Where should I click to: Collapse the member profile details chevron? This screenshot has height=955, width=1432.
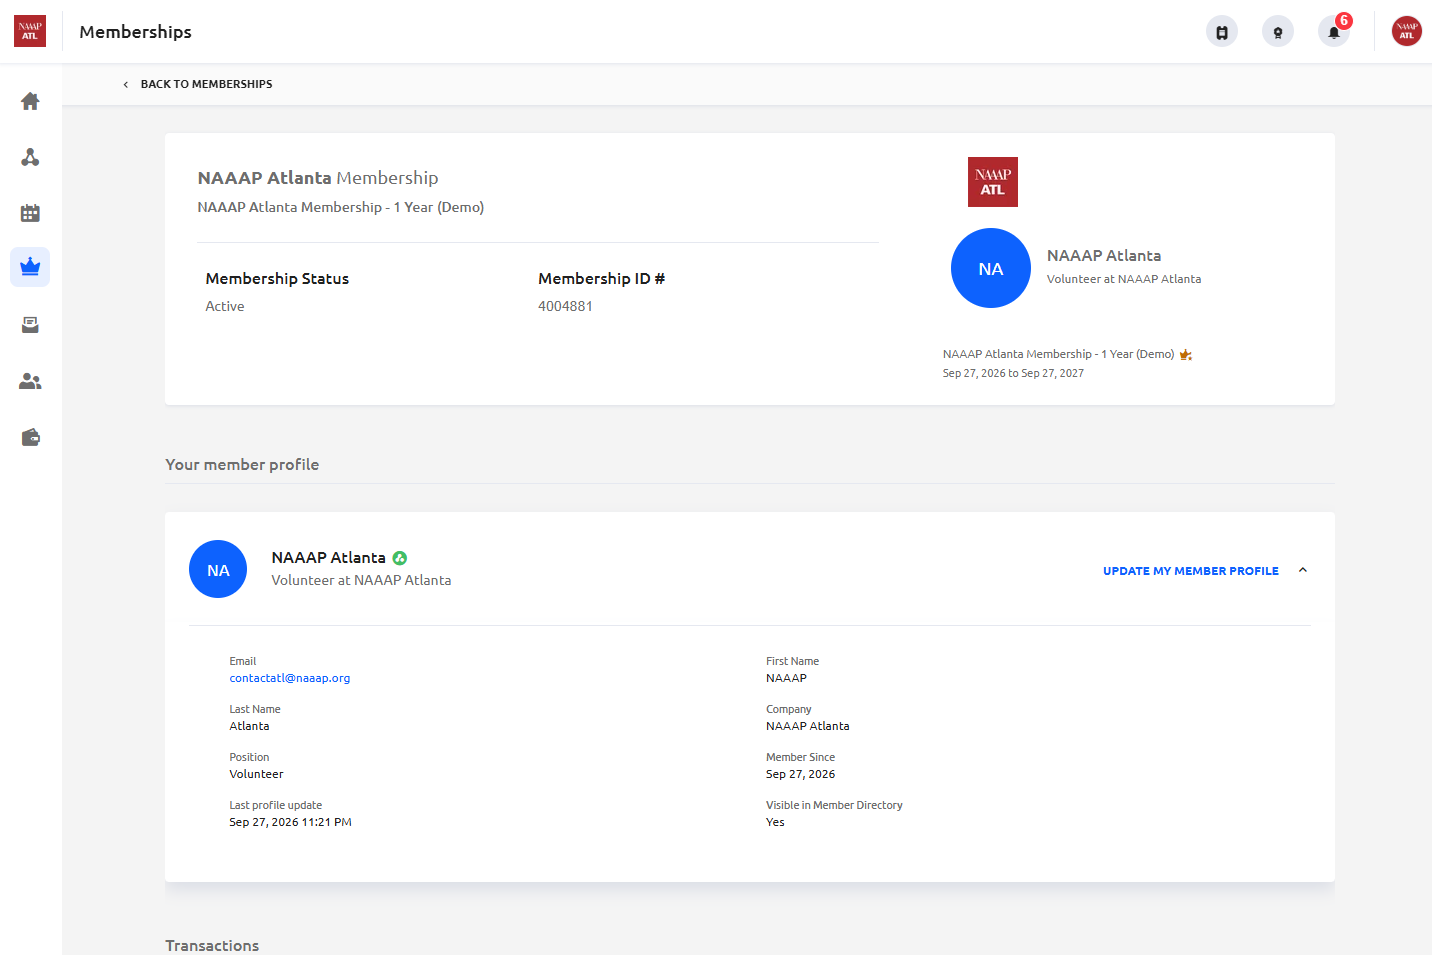pos(1303,570)
